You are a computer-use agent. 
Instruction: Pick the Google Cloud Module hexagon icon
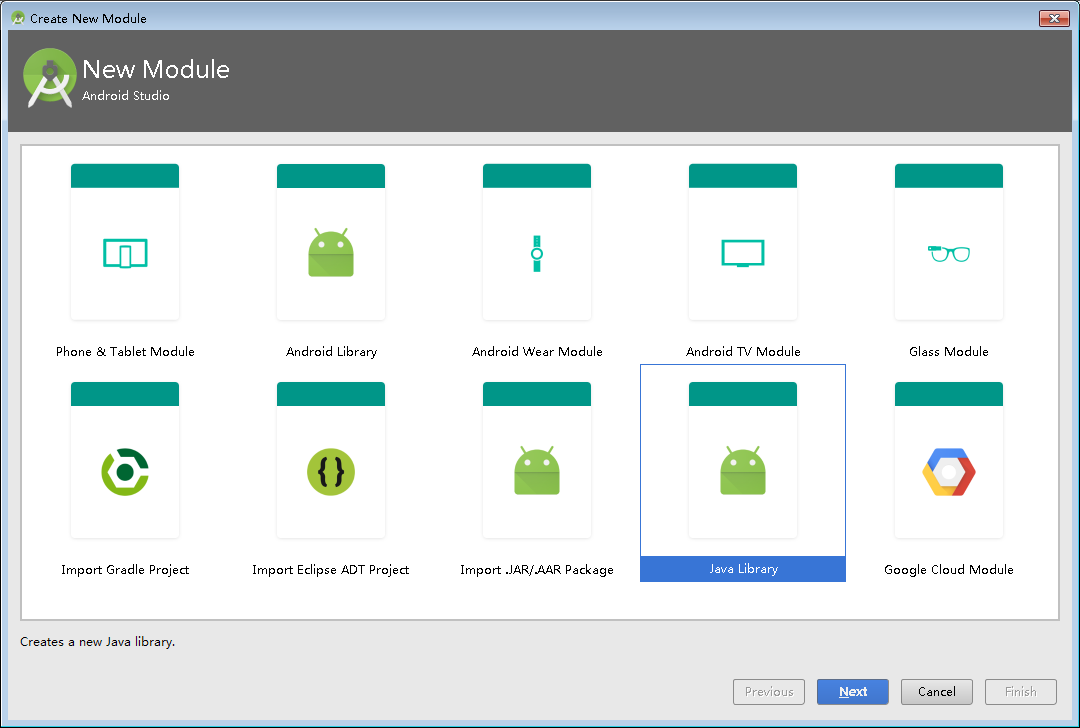(x=948, y=472)
